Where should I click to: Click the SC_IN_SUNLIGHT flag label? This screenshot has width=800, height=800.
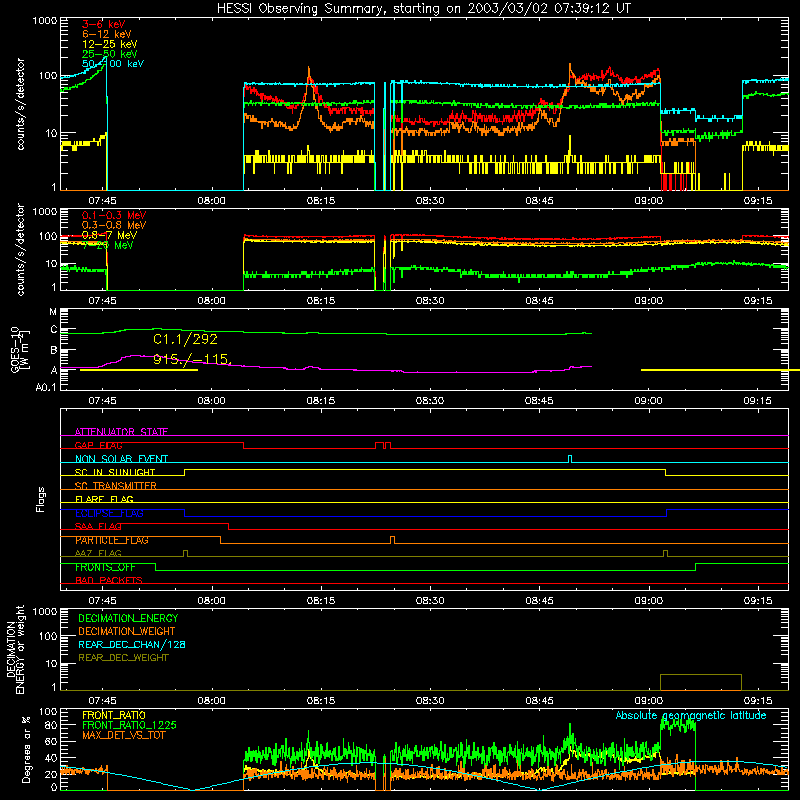click(x=115, y=472)
